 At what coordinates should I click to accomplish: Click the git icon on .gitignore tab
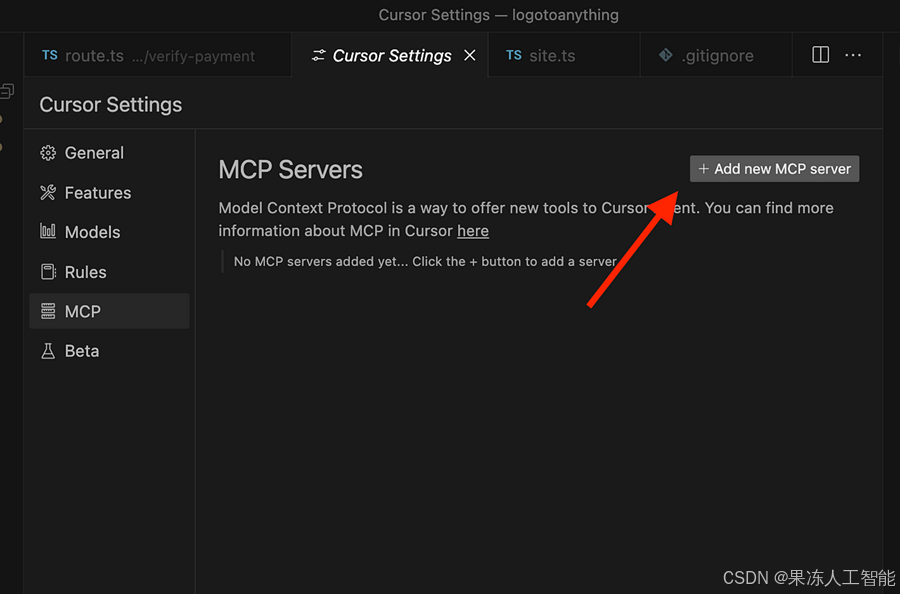tap(666, 55)
